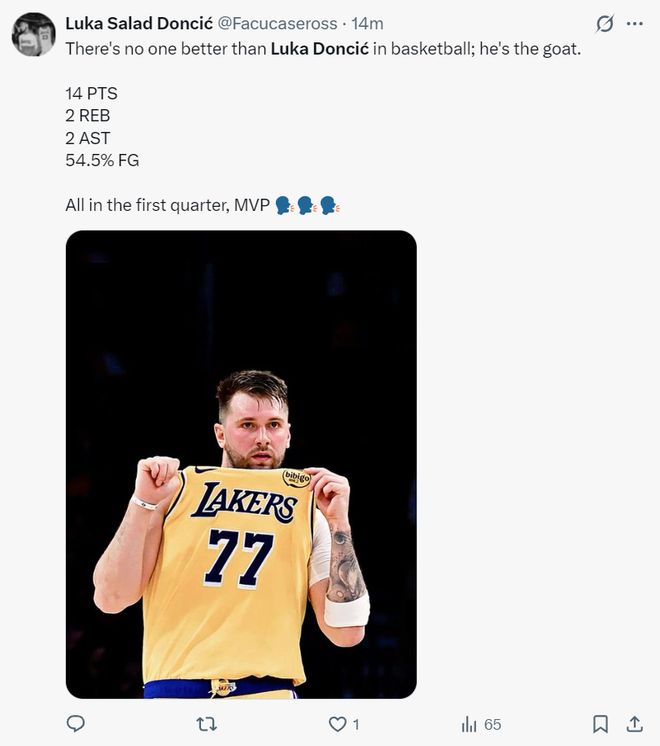Image resolution: width=660 pixels, height=746 pixels.
Task: Click the 14m timestamp
Action: [367, 23]
